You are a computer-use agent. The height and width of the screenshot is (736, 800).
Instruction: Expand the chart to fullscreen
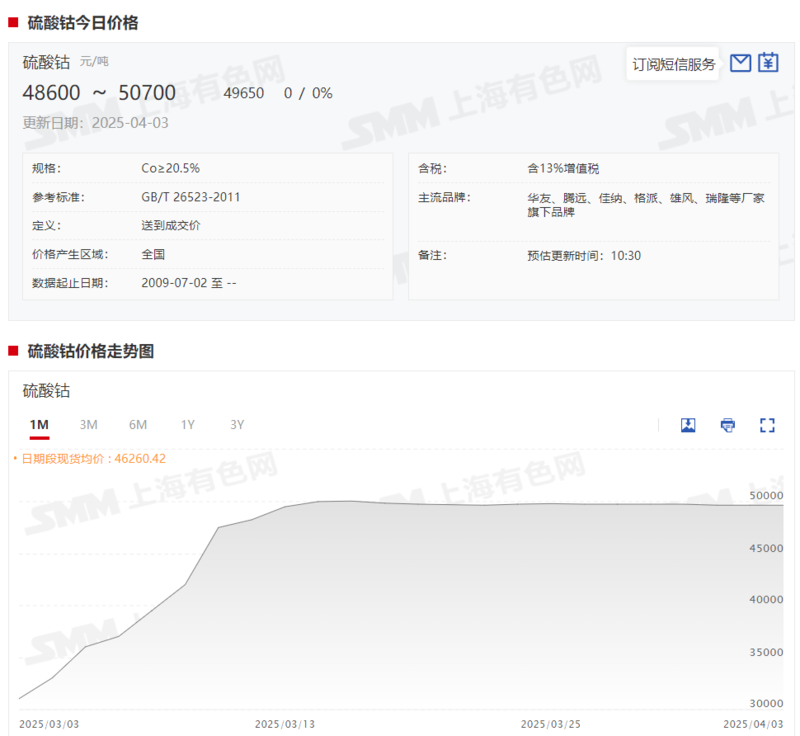pyautogui.click(x=767, y=425)
